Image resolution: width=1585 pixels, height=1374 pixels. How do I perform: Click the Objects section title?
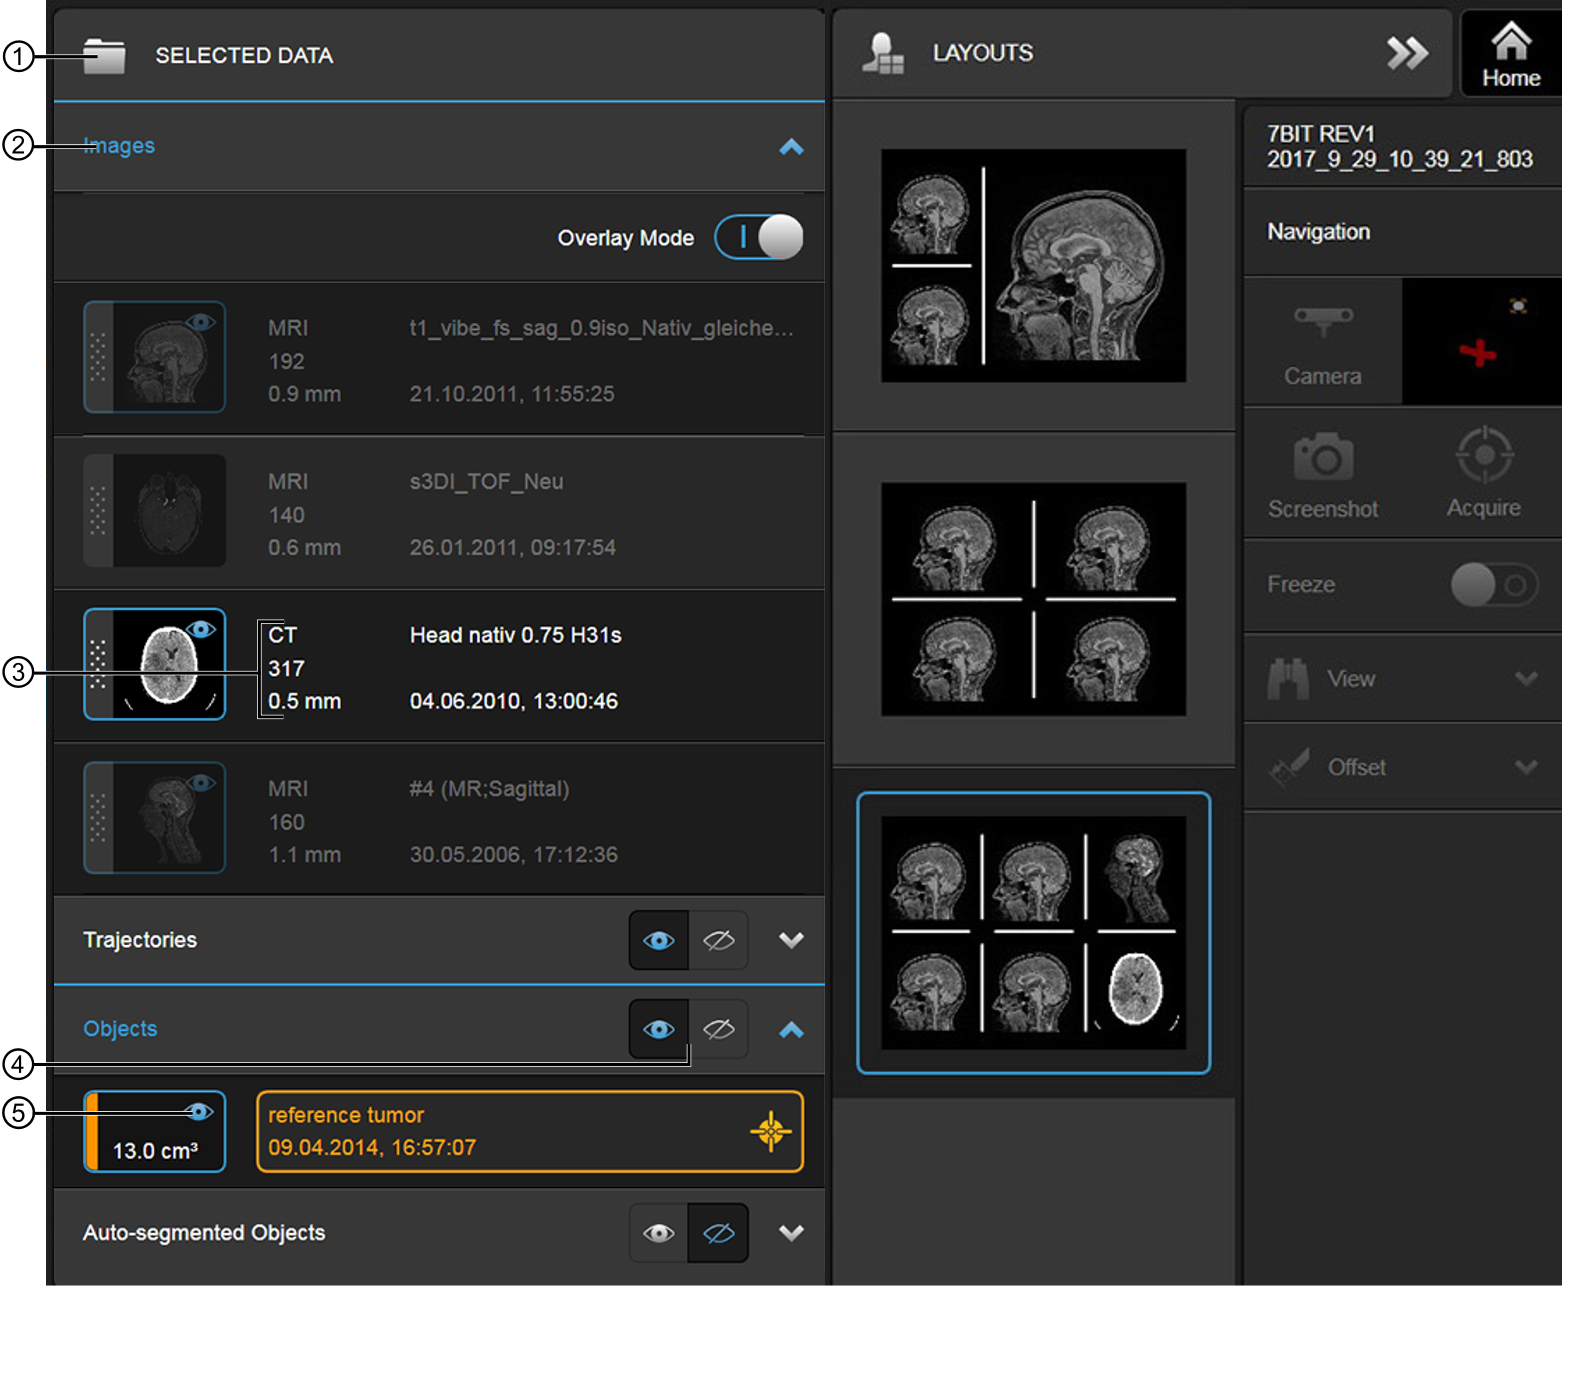pos(120,1029)
